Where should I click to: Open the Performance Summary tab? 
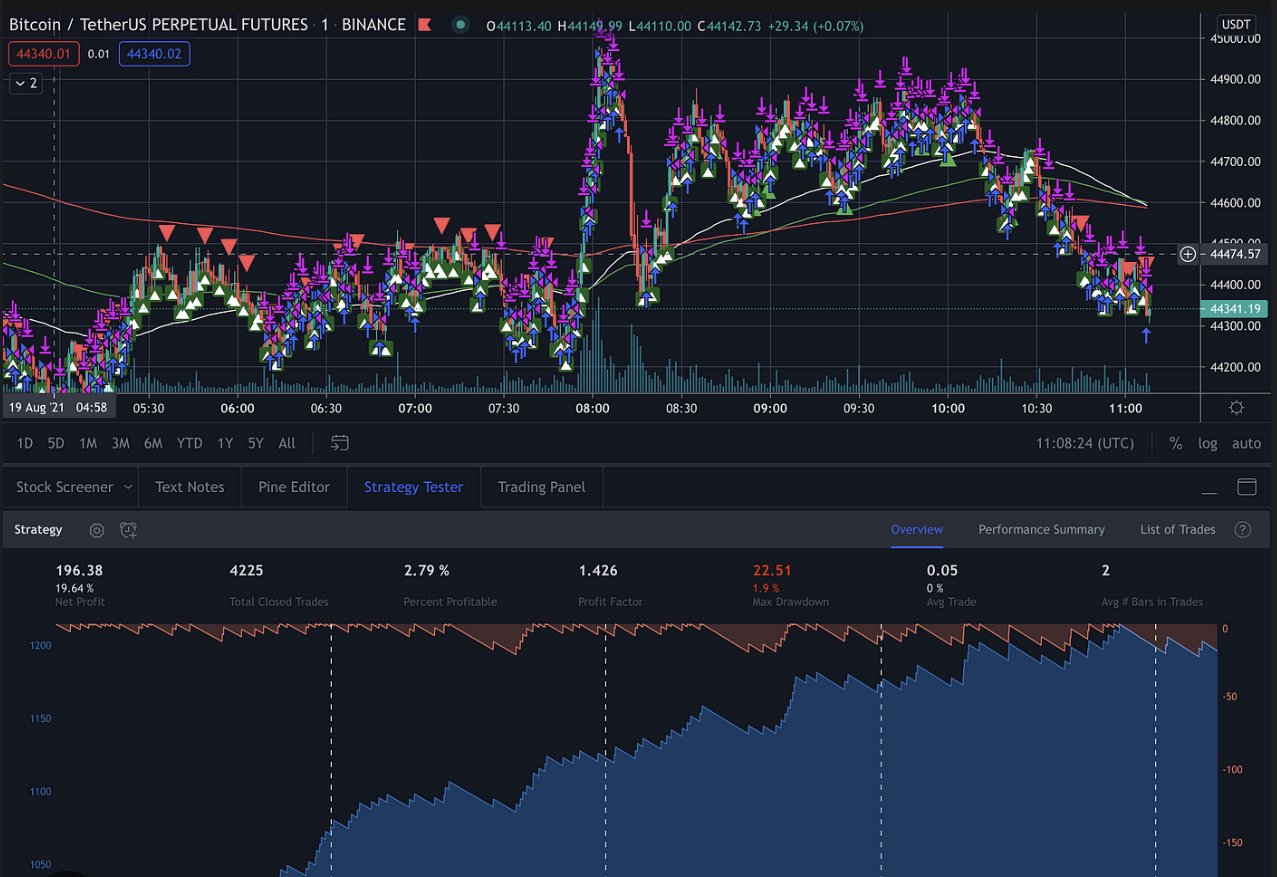coord(1041,530)
